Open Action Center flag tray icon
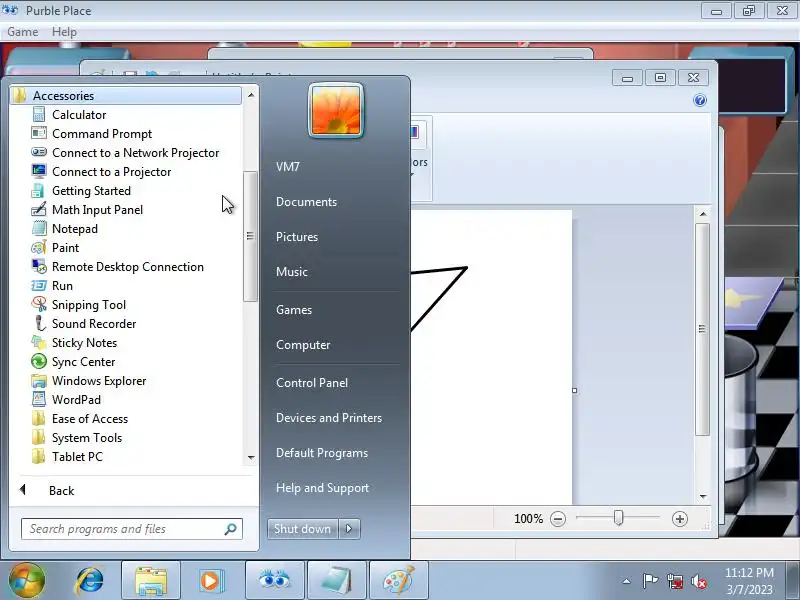800x600 pixels. pos(650,581)
